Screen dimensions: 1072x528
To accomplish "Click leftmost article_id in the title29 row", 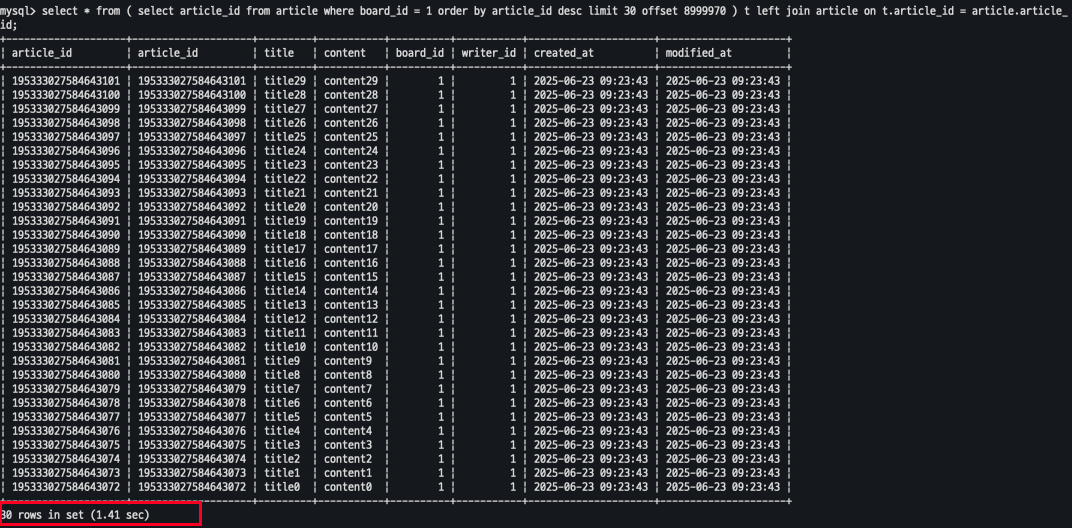I will click(66, 81).
